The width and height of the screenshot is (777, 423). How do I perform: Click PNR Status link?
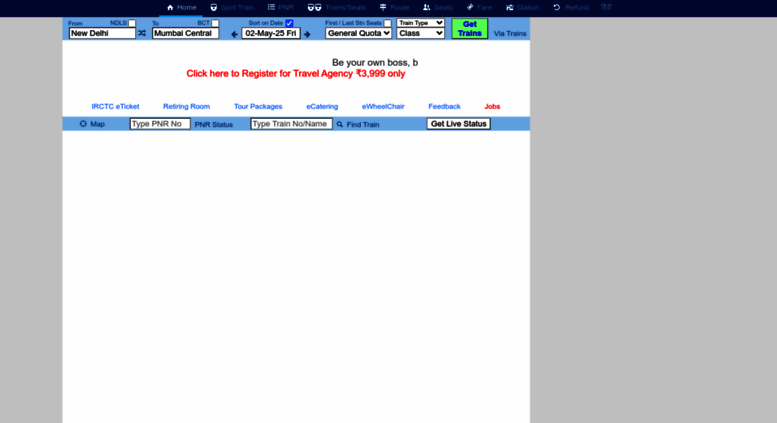coord(214,124)
